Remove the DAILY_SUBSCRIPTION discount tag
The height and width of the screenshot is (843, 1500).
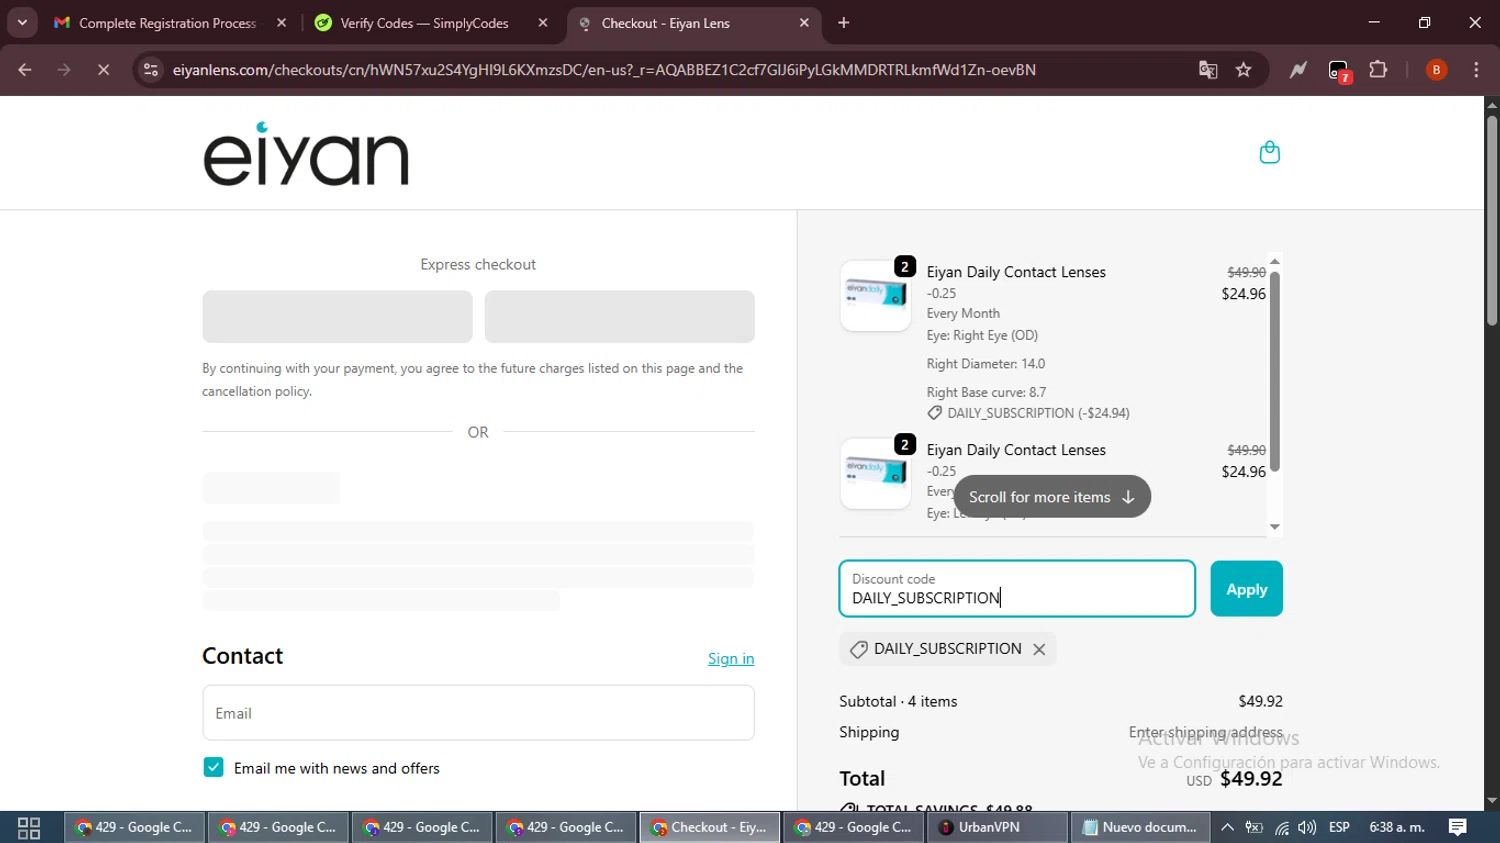point(1039,649)
